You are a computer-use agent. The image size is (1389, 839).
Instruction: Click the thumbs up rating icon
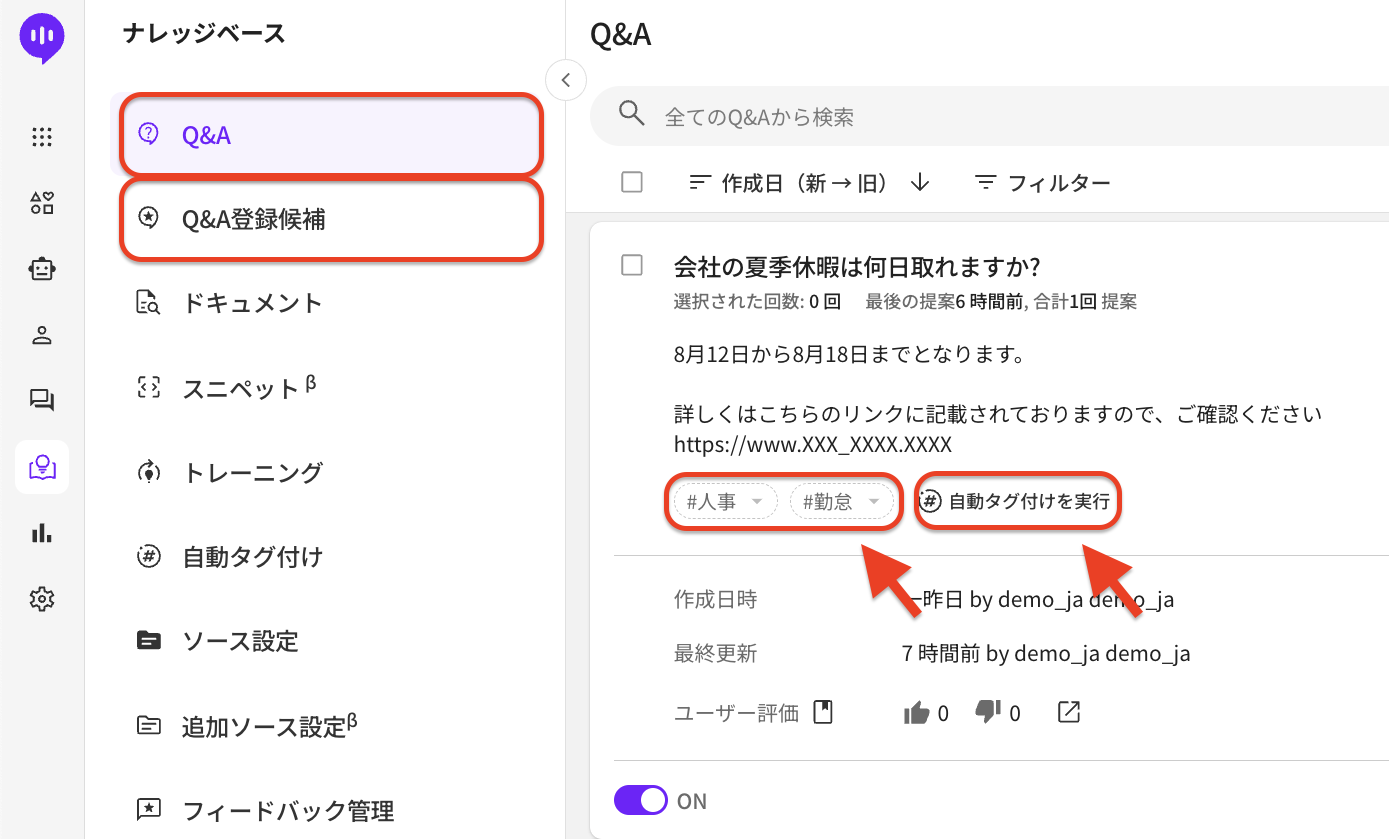point(916,713)
